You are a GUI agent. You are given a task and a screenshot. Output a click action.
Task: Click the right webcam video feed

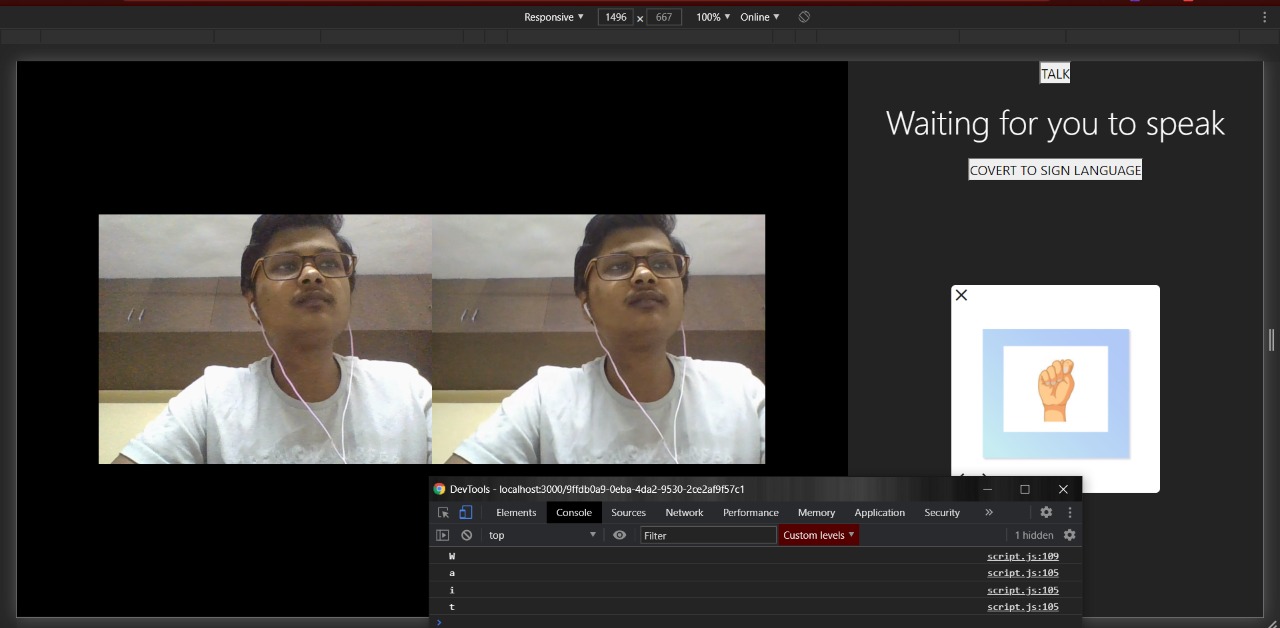[x=598, y=339]
